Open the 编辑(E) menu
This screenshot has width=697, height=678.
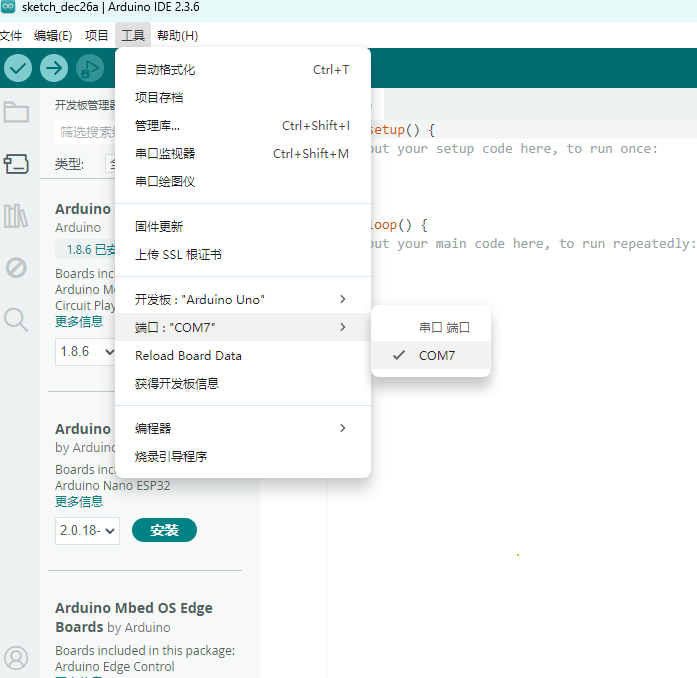tap(53, 35)
